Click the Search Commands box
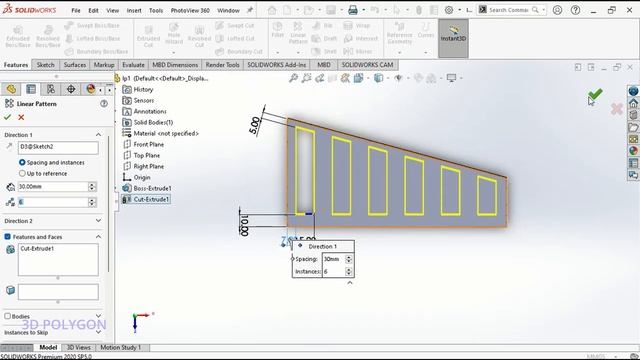This screenshot has width=640, height=360. (508, 10)
